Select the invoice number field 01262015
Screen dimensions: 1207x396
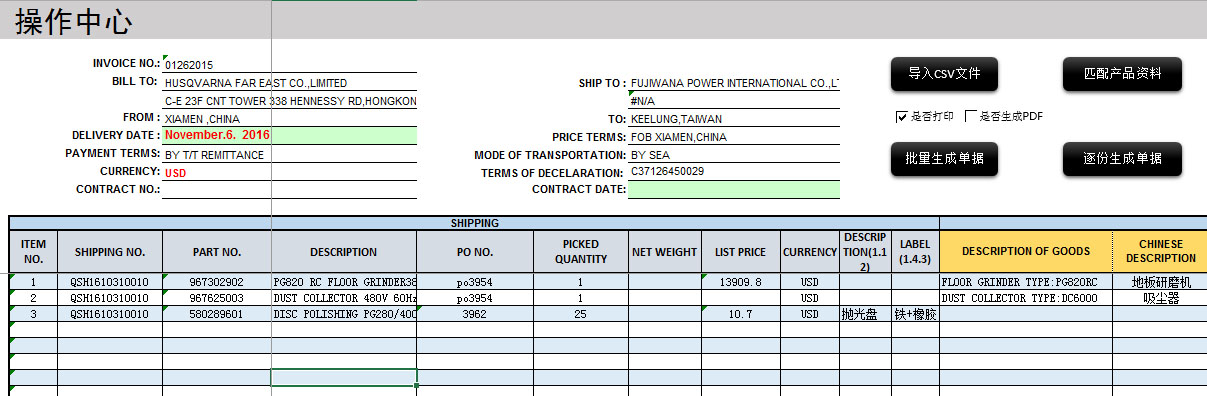tap(289, 65)
